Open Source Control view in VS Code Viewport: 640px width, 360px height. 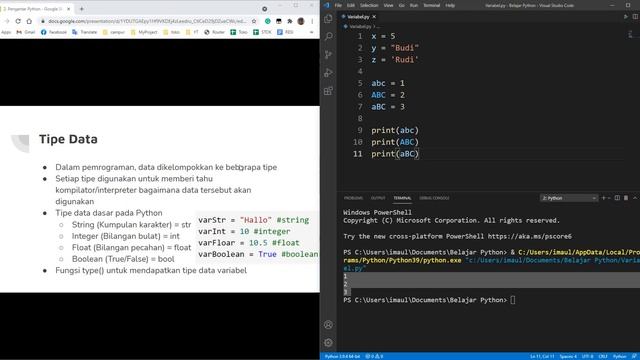click(x=328, y=54)
